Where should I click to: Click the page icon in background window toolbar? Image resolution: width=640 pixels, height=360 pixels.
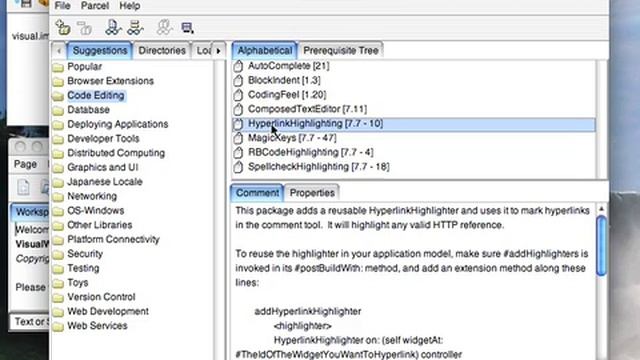point(23,187)
